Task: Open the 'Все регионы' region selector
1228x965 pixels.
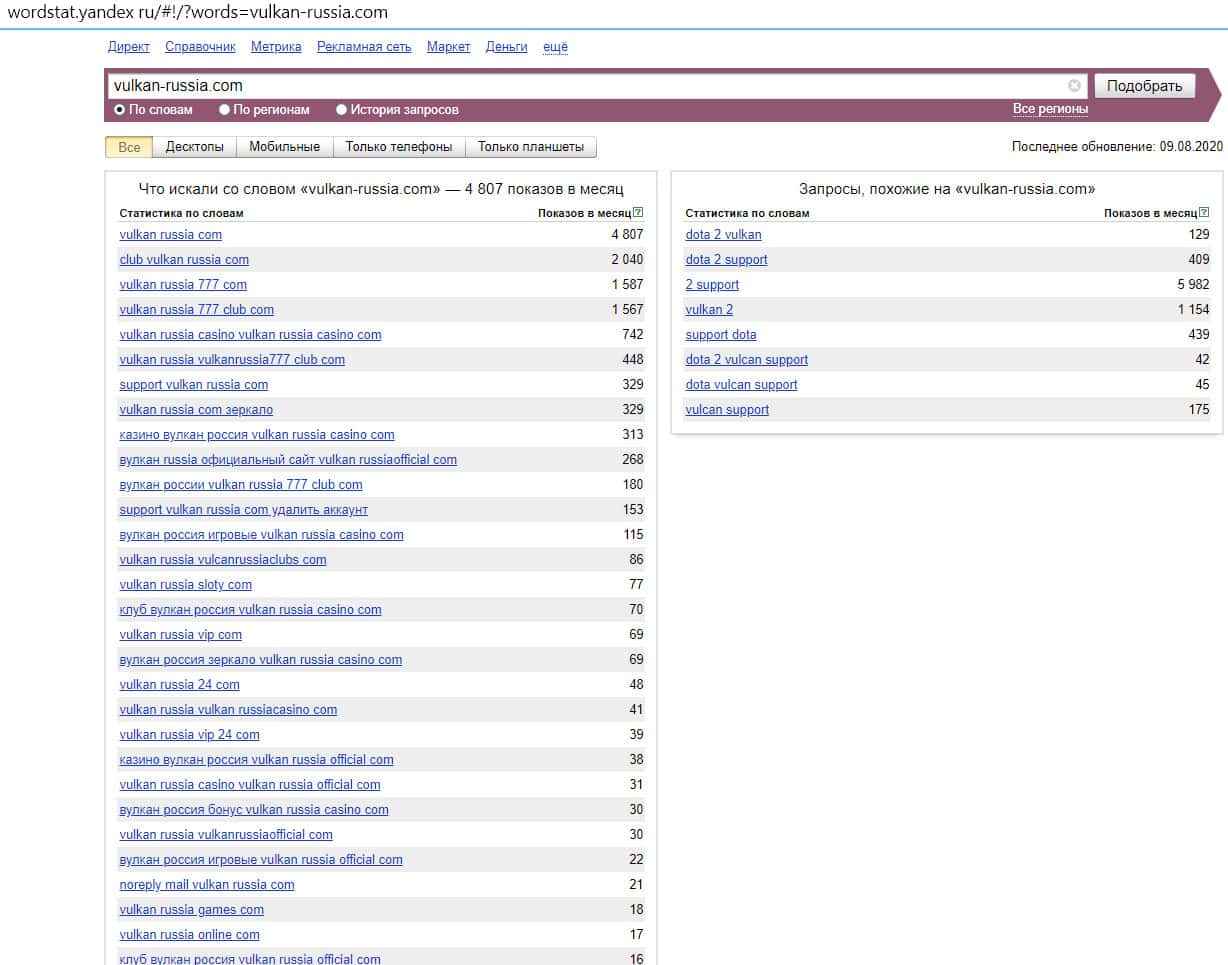Action: (1050, 109)
